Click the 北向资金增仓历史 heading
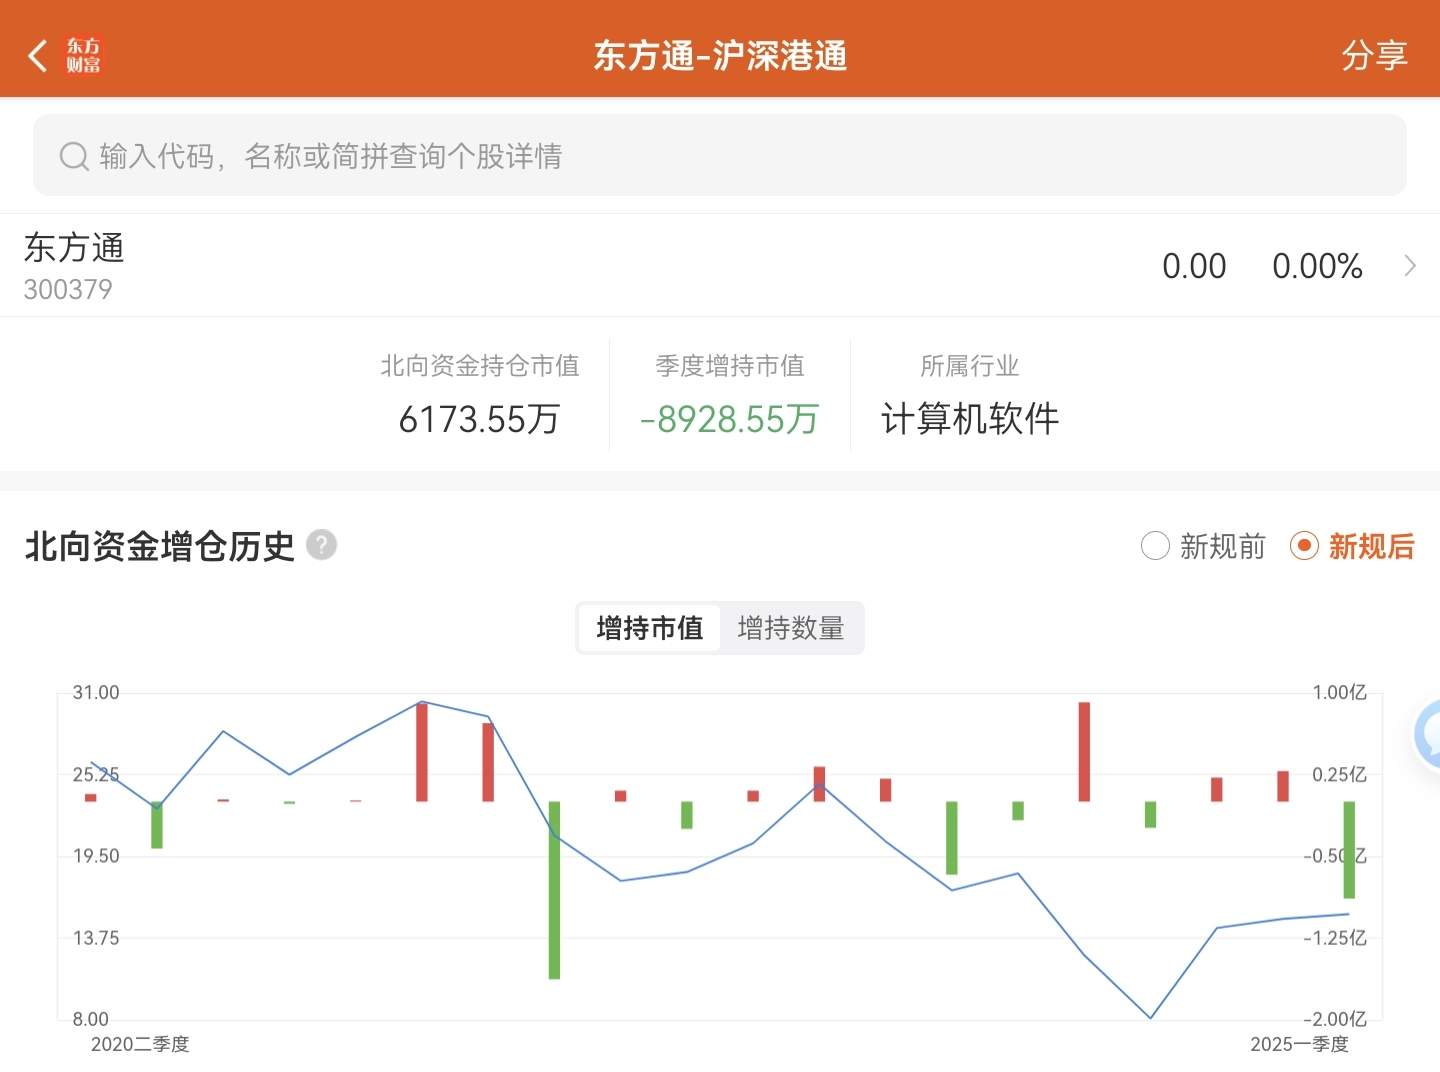 [x=160, y=546]
